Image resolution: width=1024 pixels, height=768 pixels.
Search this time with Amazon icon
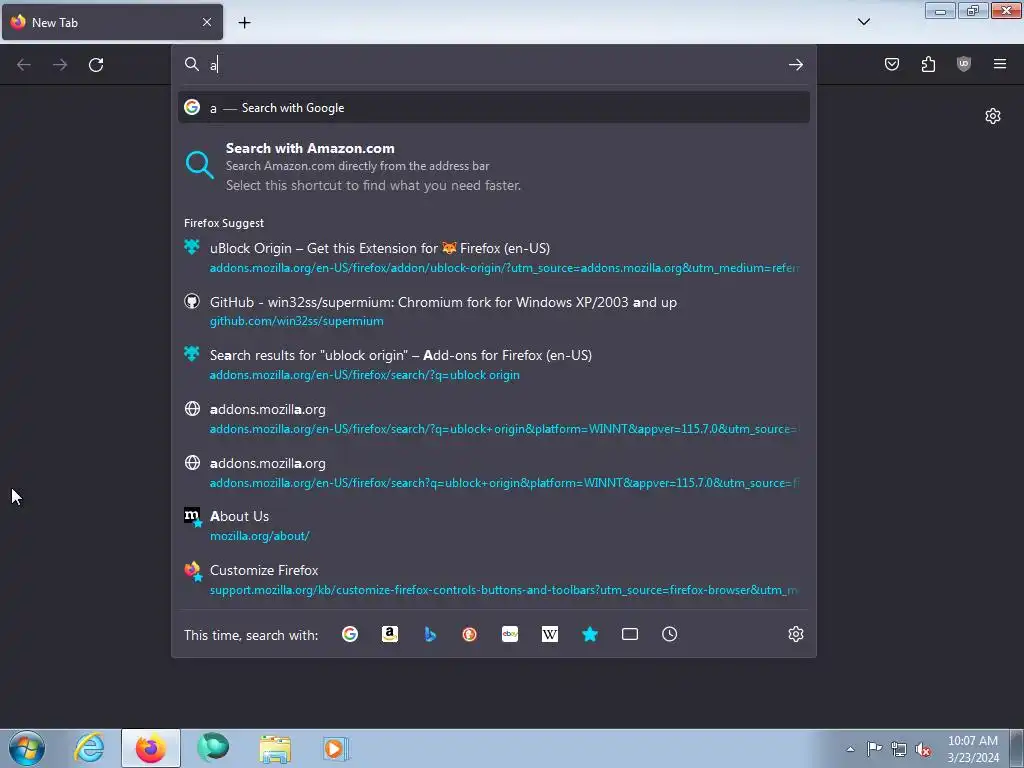[x=390, y=634]
